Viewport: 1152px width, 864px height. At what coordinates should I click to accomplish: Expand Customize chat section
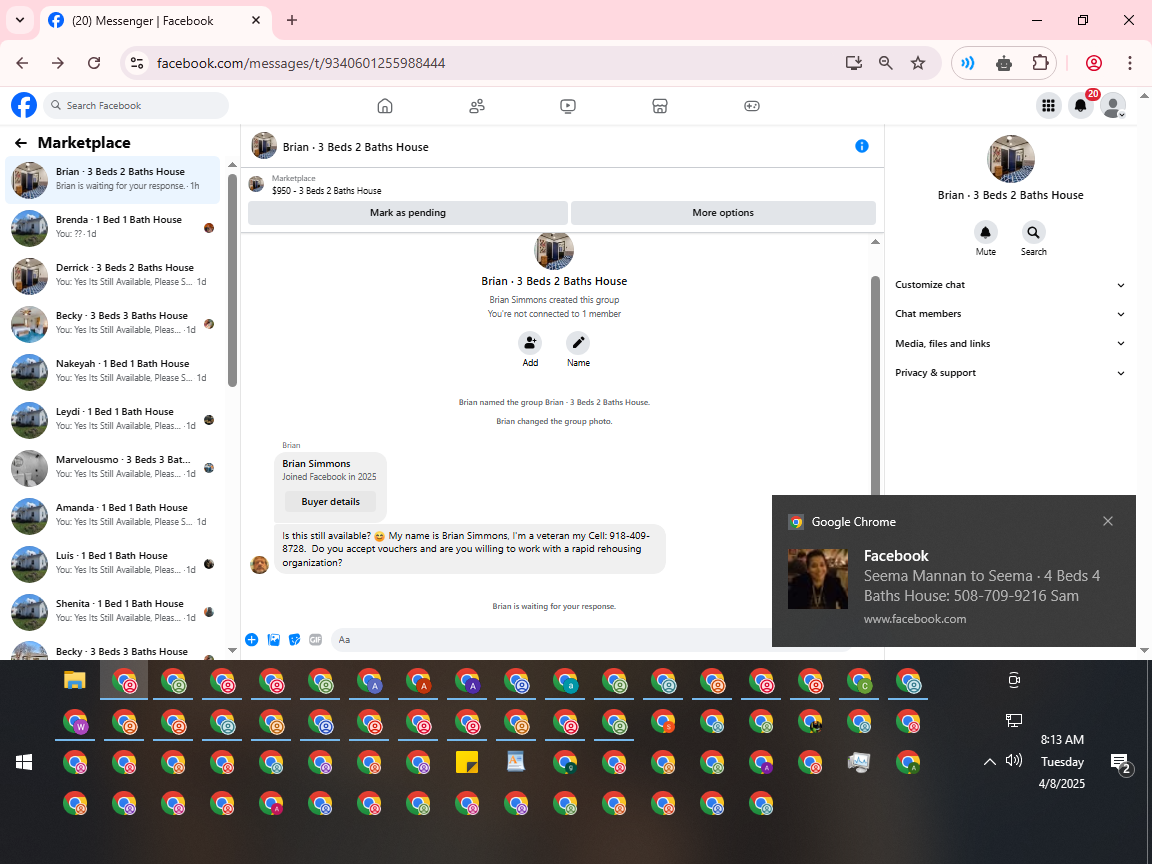1009,285
